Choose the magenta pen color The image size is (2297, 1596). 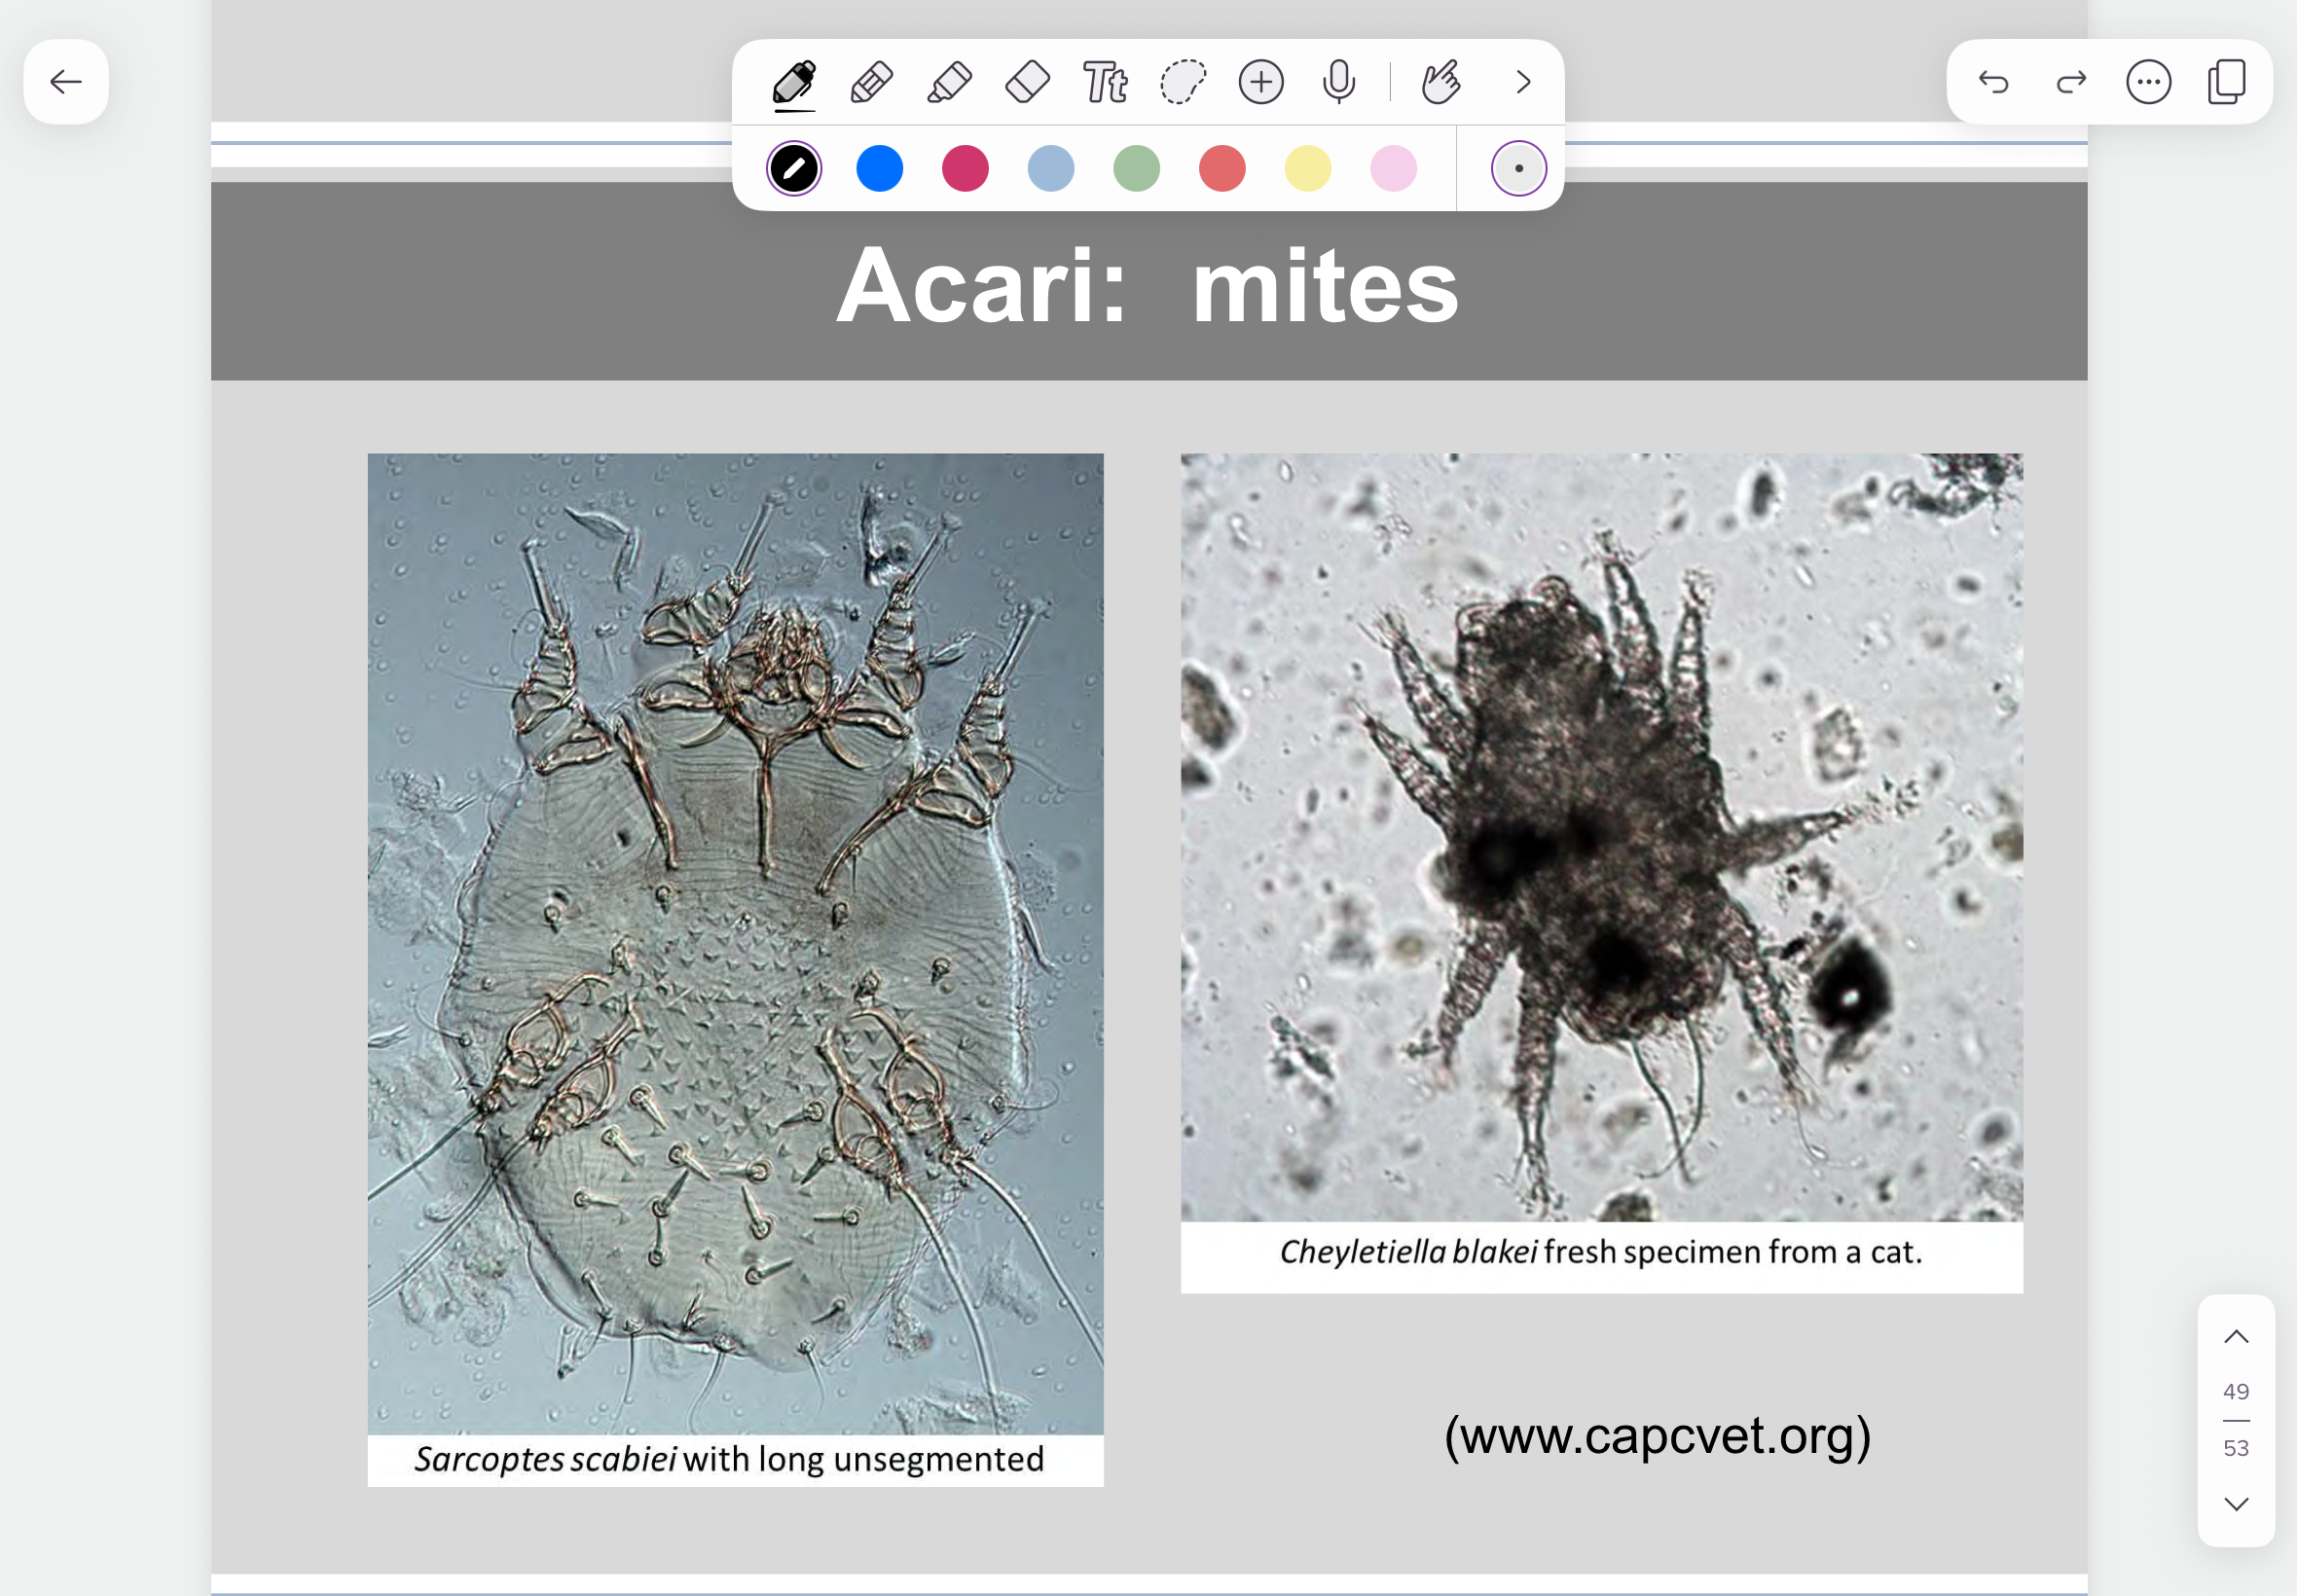pyautogui.click(x=965, y=168)
